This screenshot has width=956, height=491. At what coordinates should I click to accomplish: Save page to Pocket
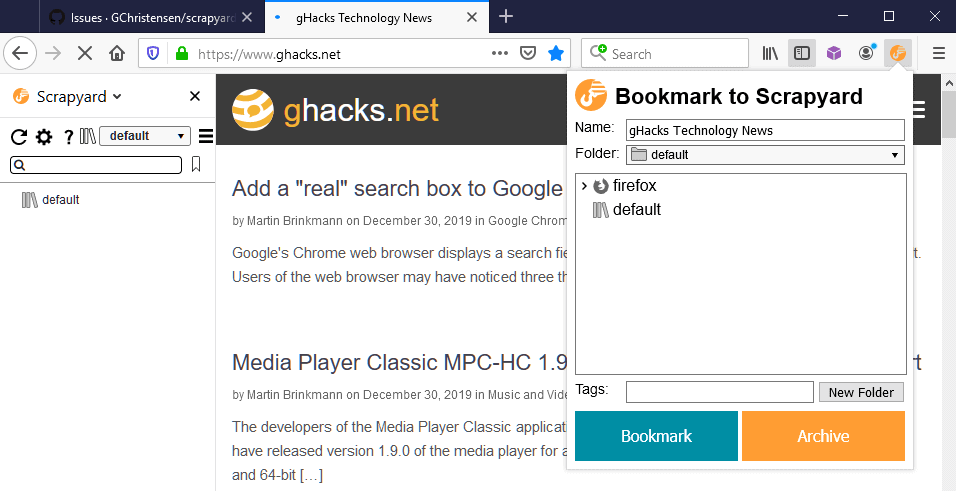[527, 54]
